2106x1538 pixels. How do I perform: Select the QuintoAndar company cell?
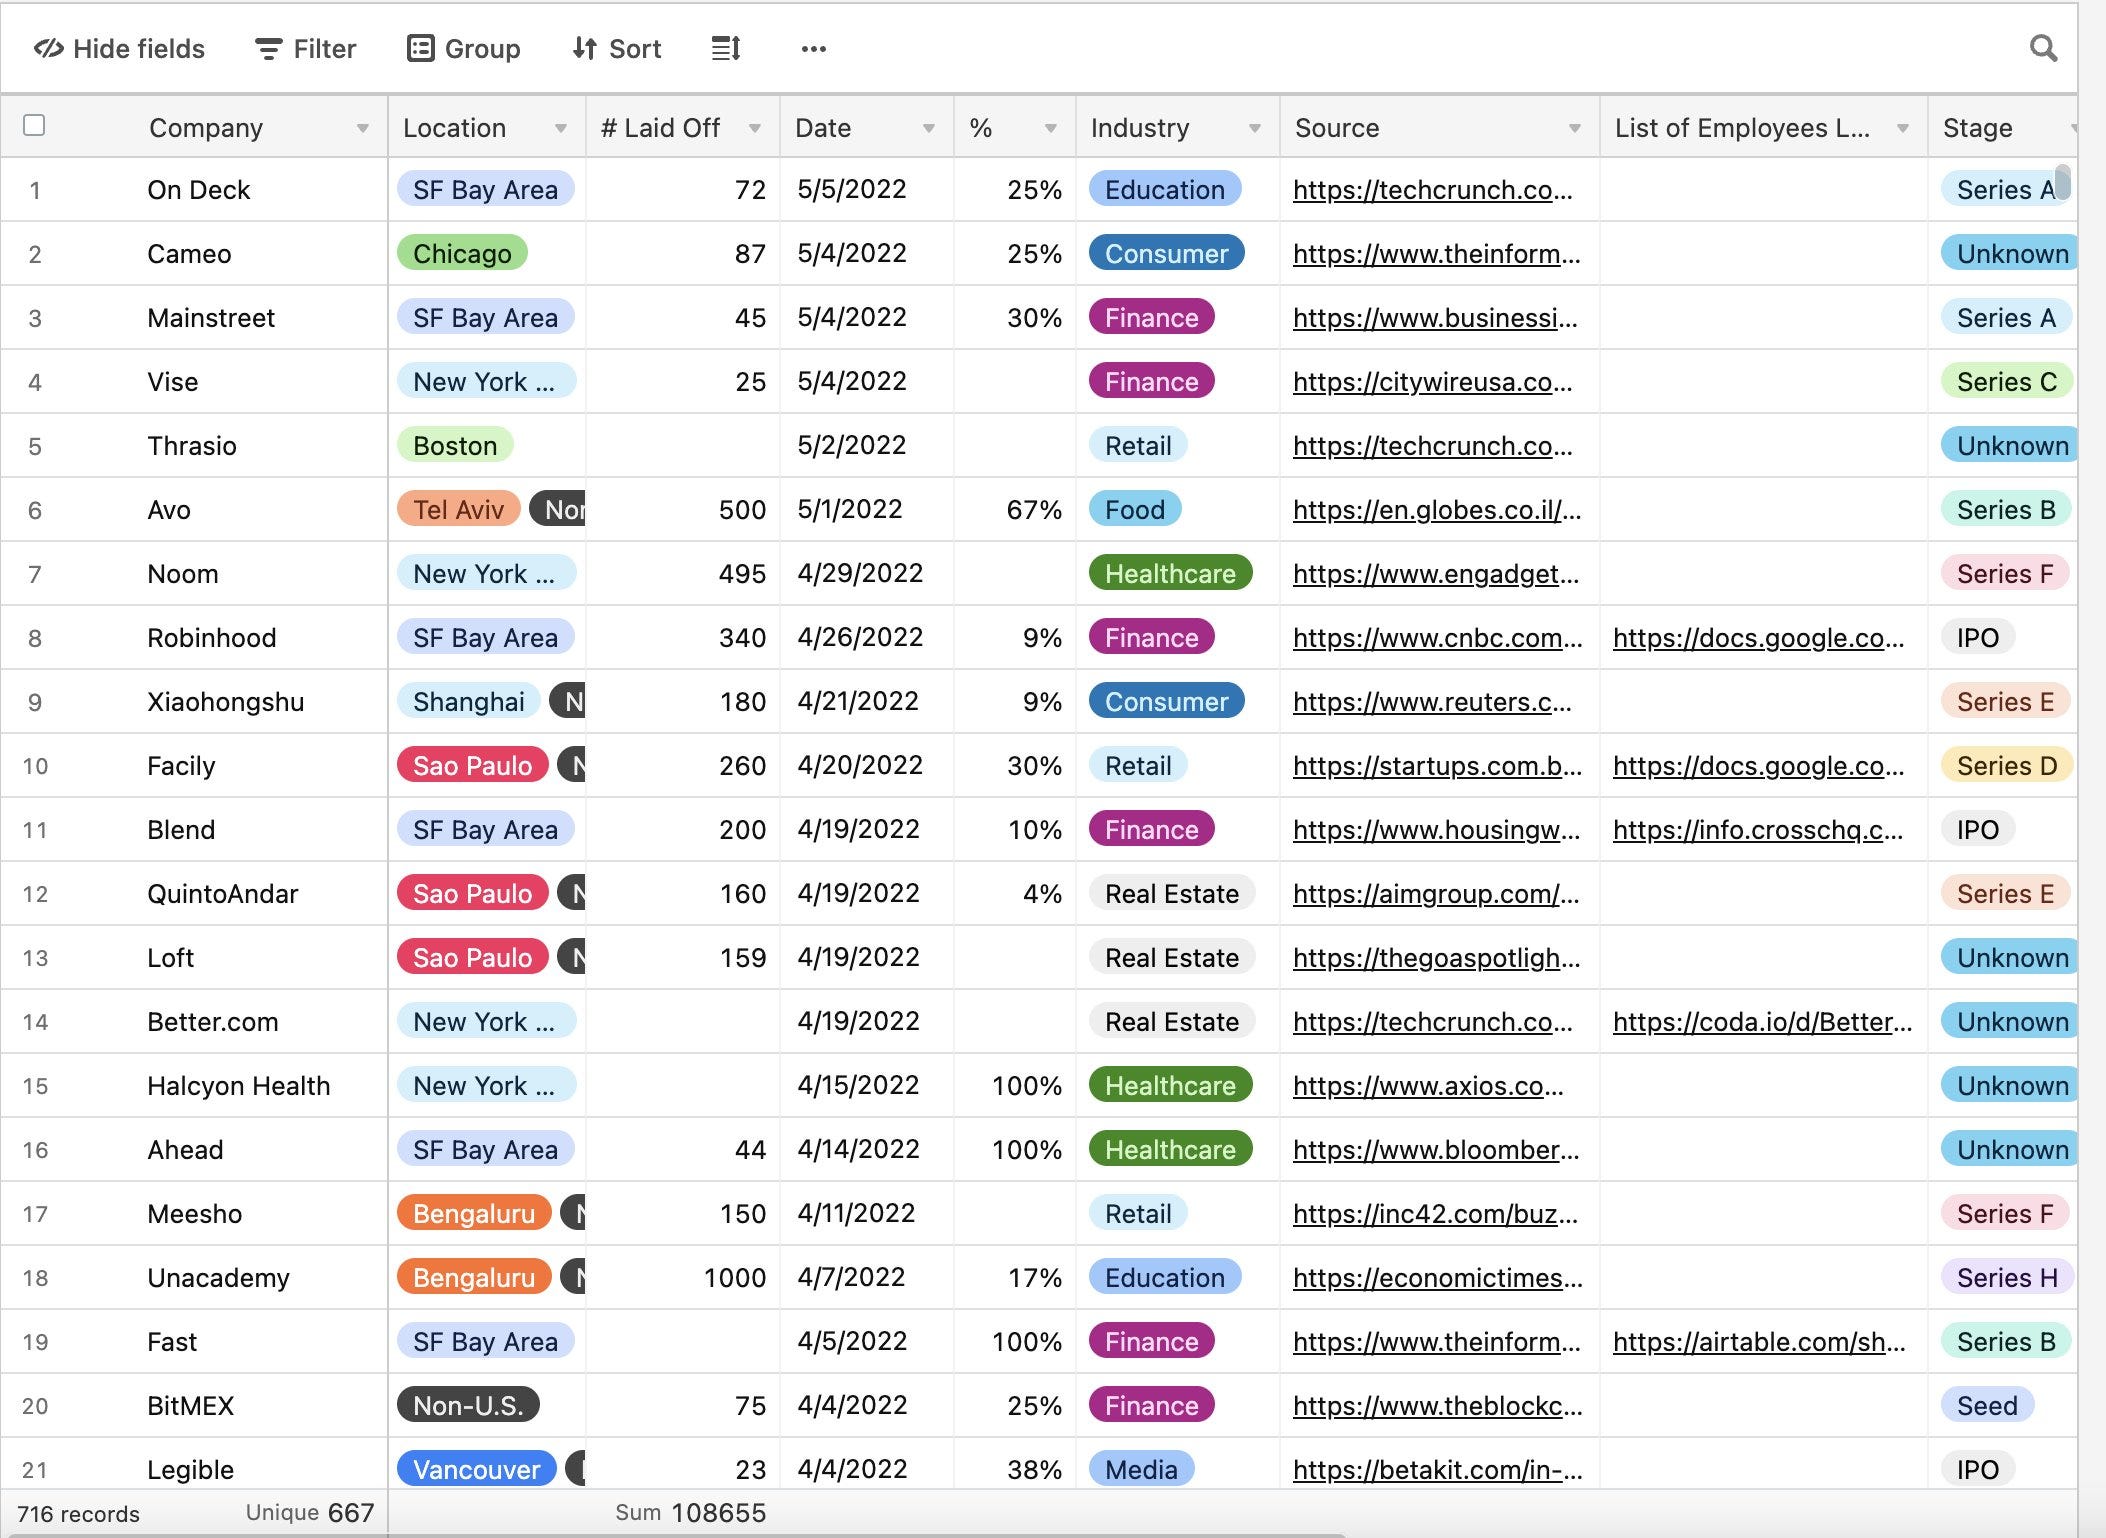tap(223, 894)
